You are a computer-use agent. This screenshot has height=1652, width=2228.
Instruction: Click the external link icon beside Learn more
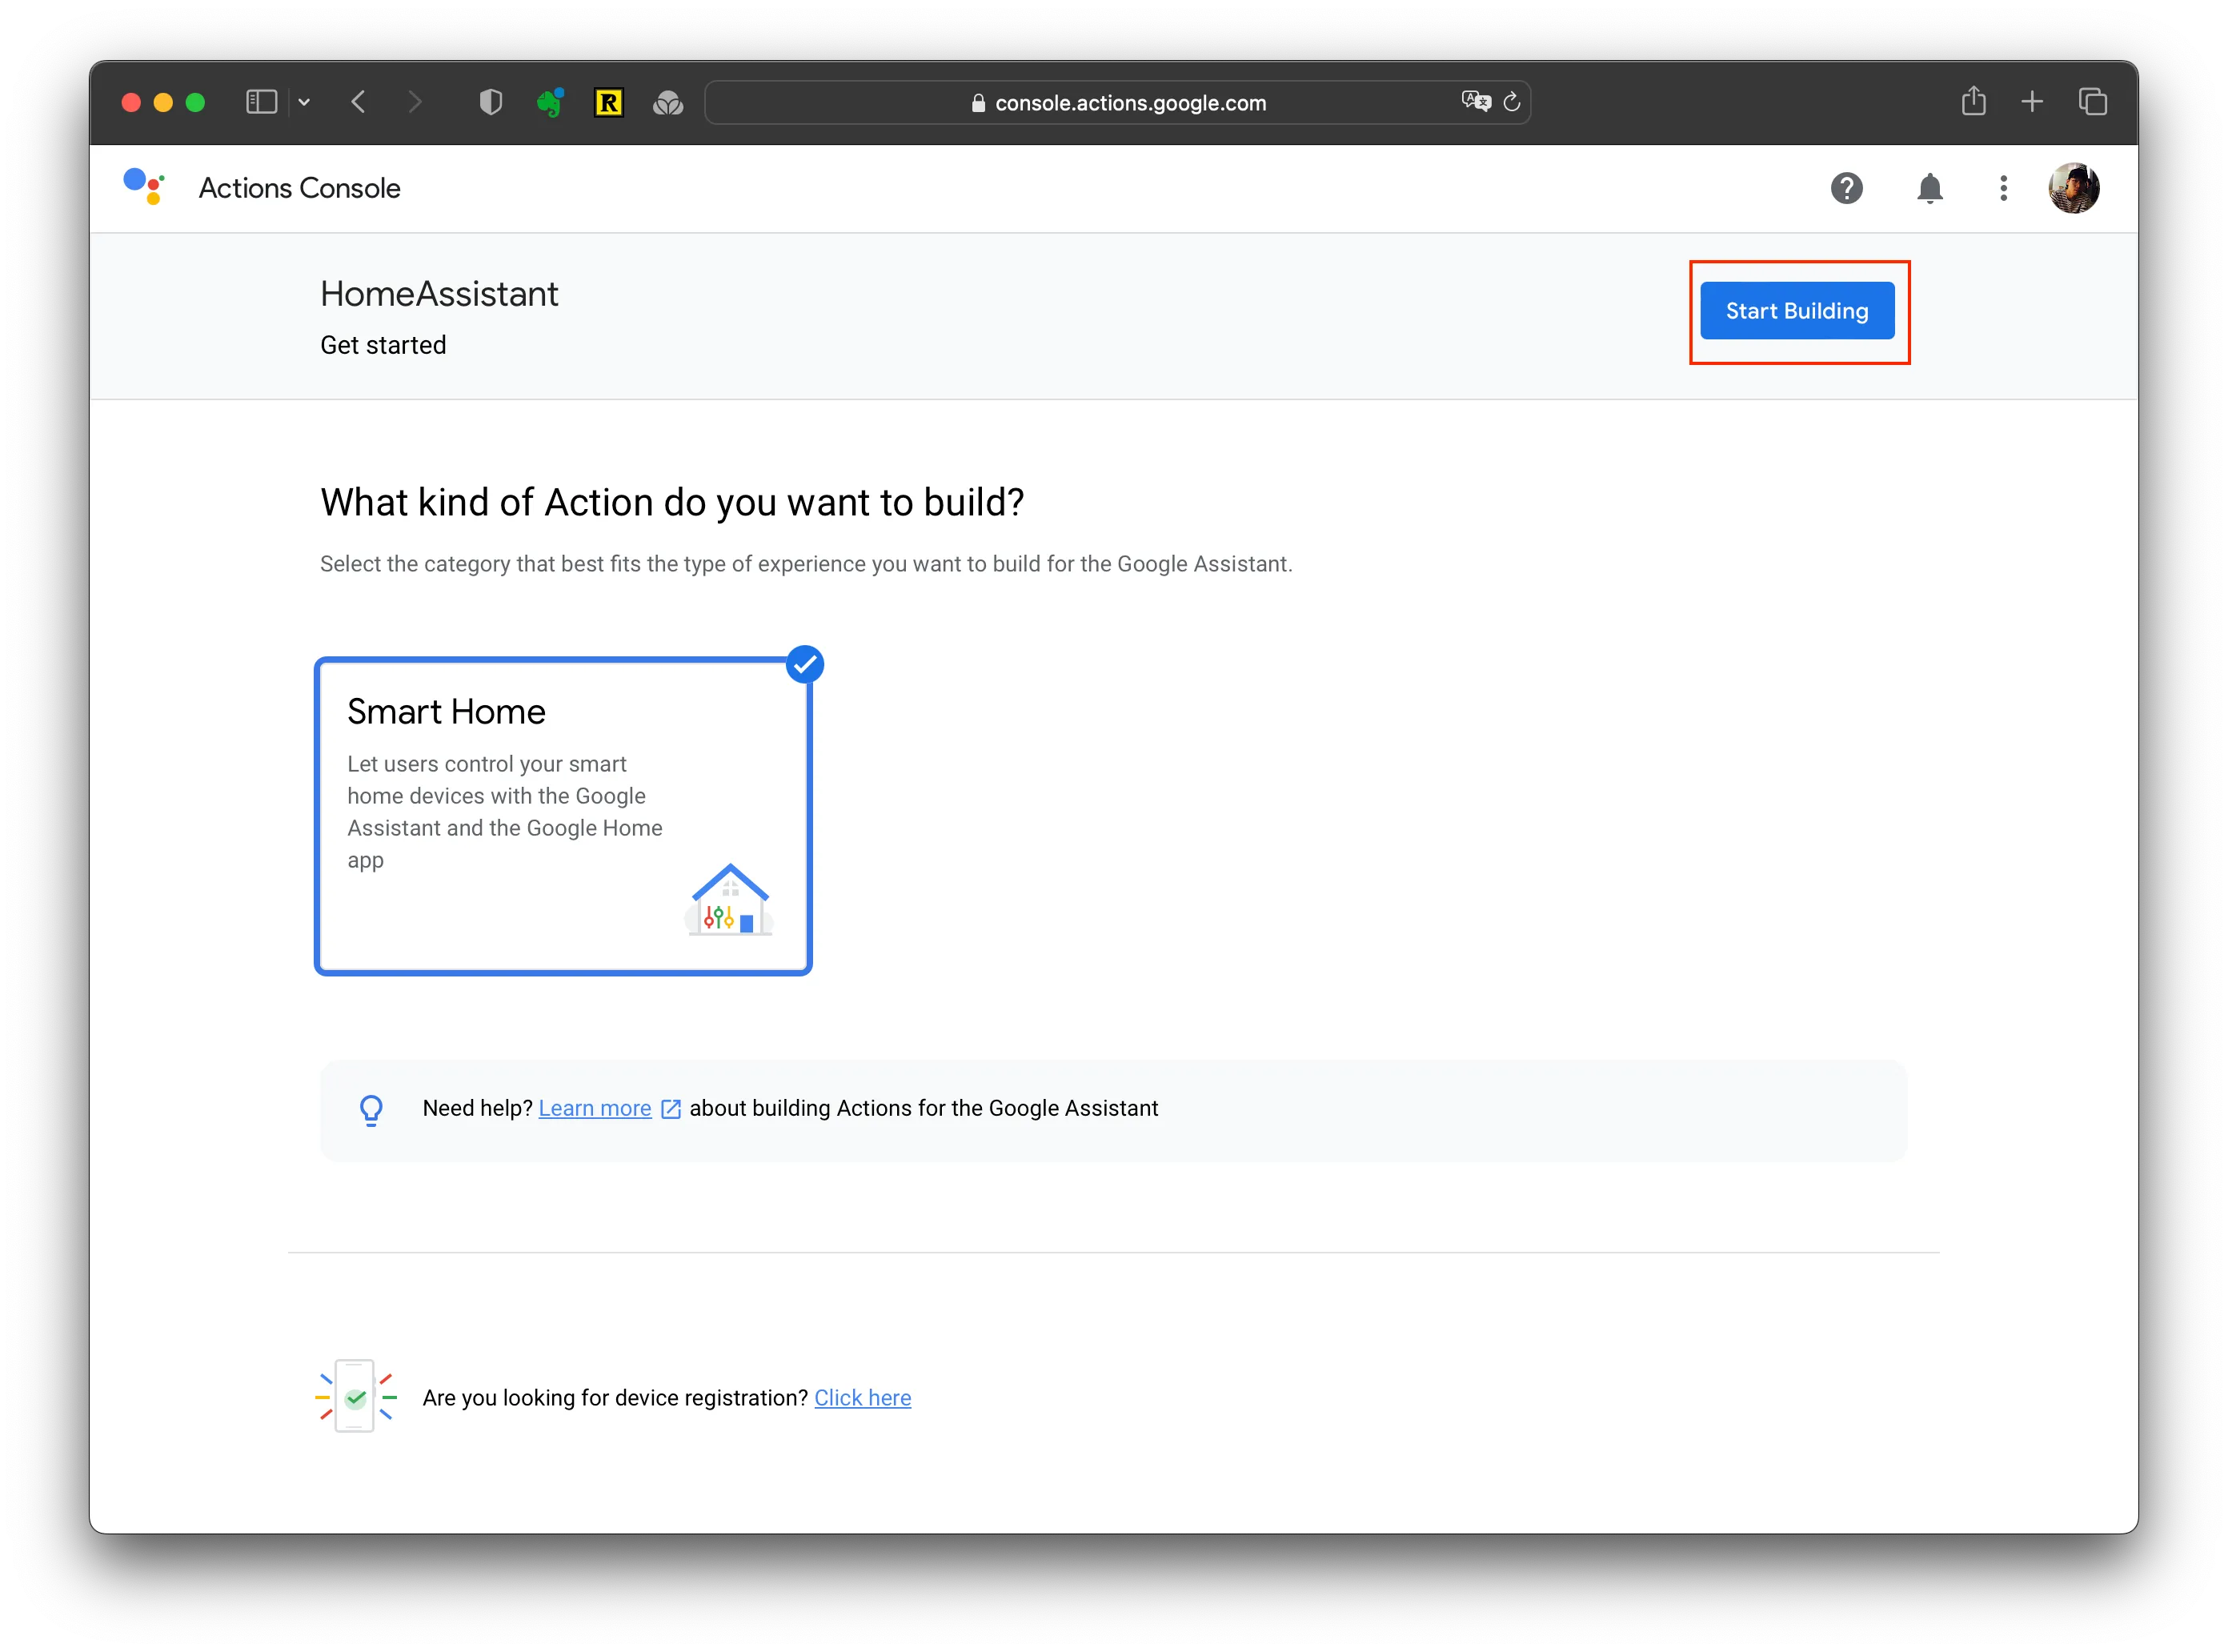click(671, 1109)
